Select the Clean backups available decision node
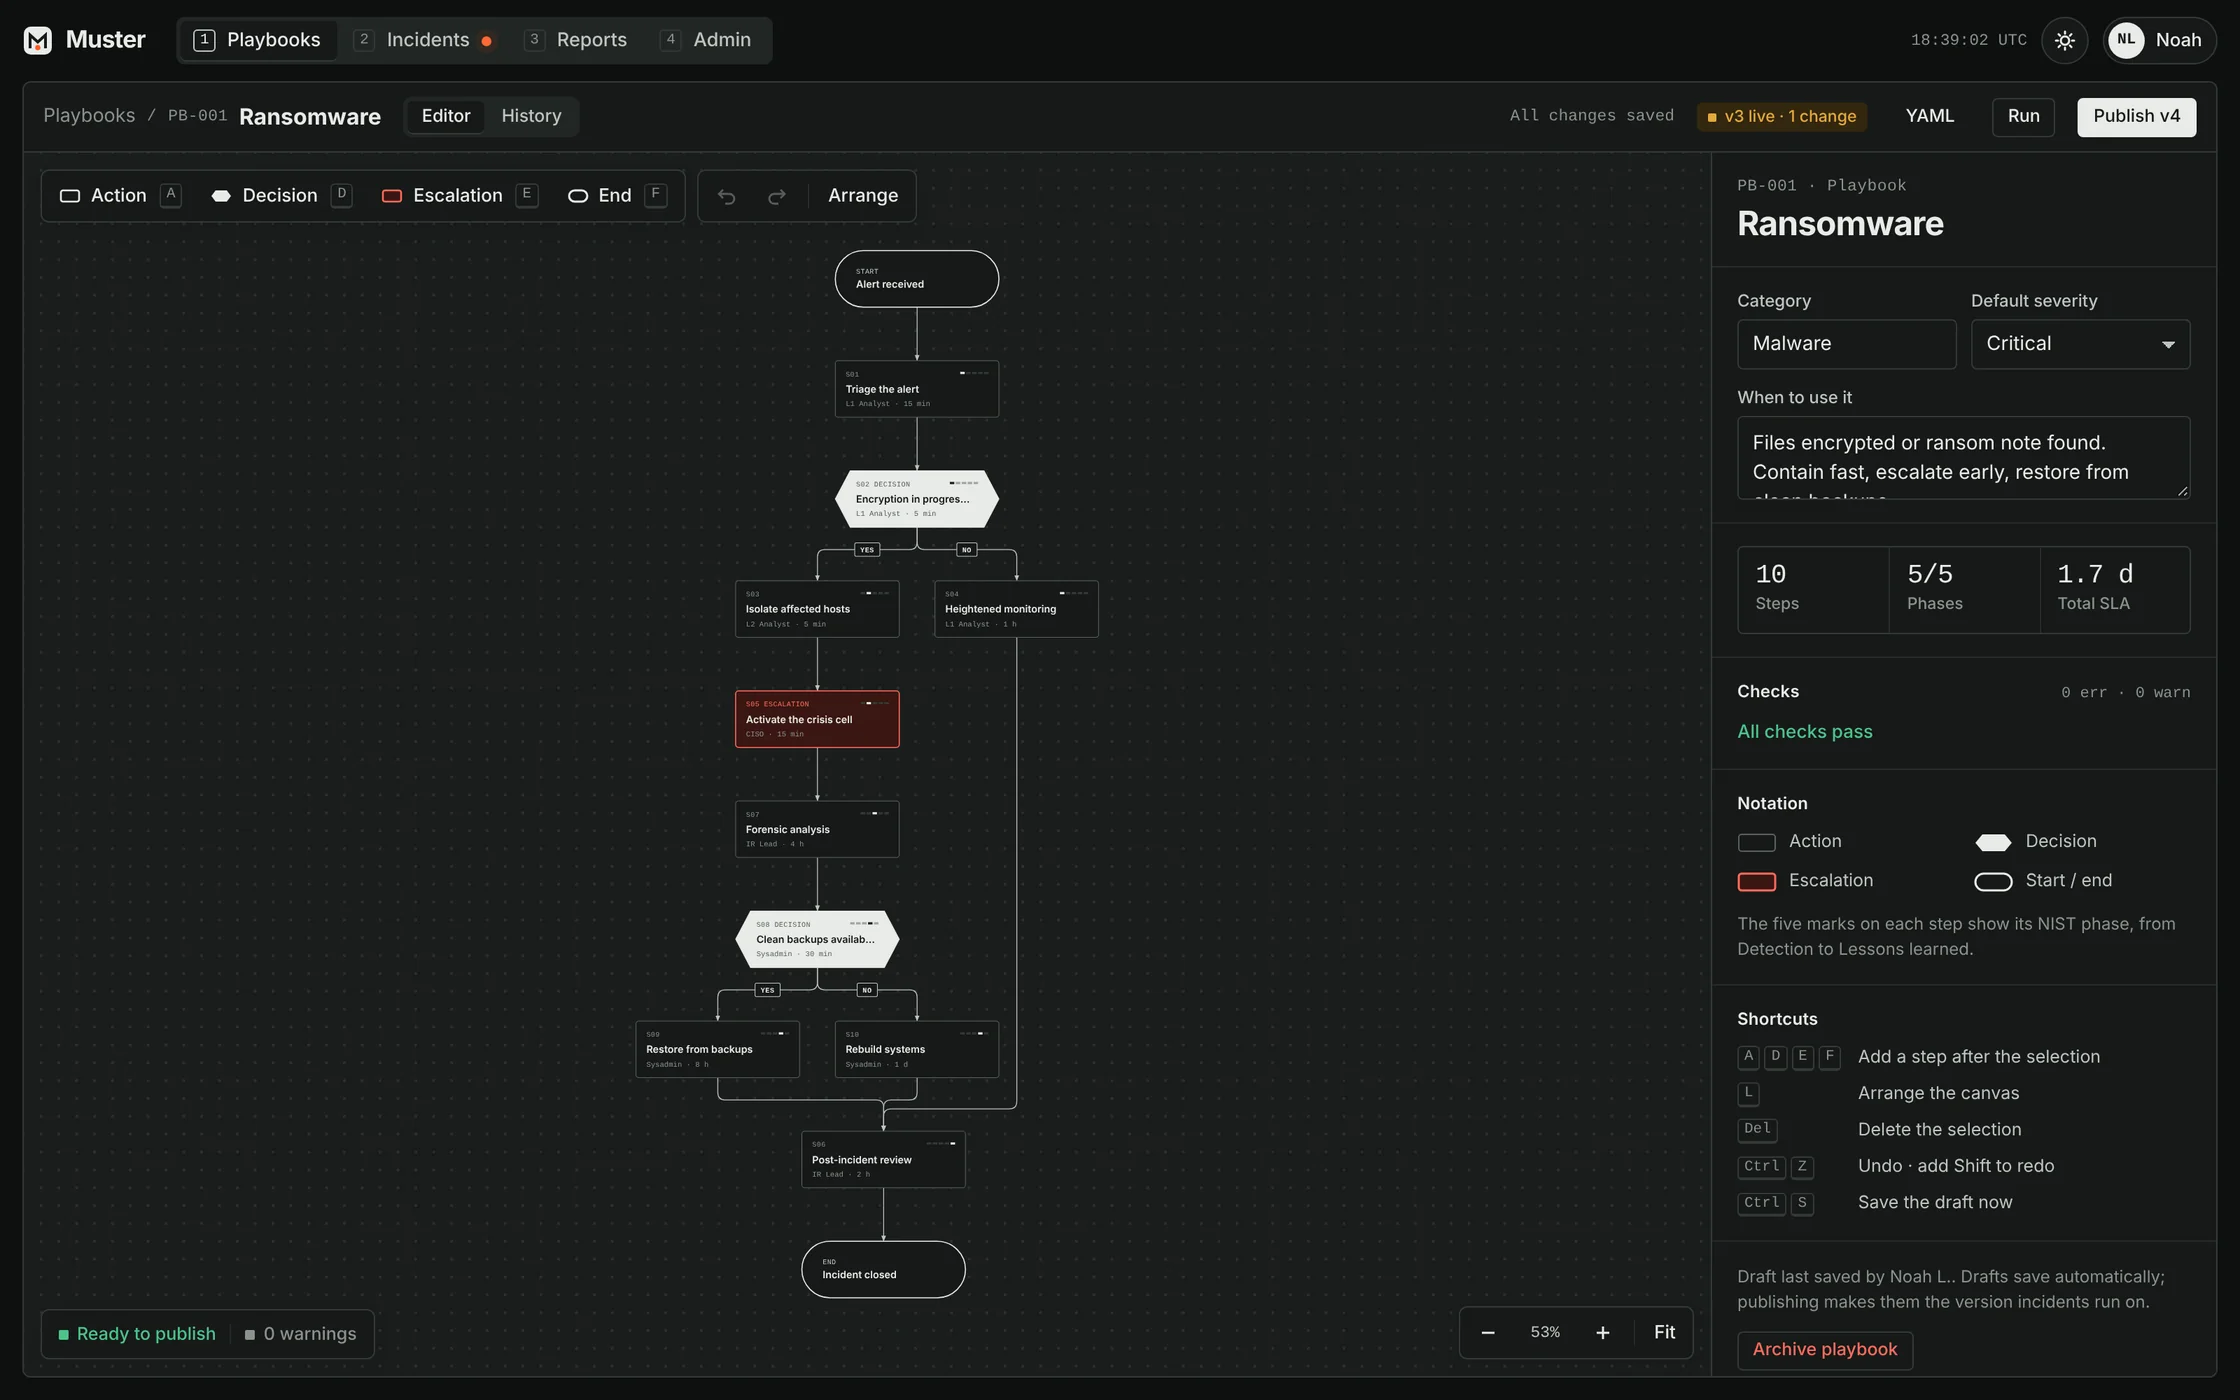This screenshot has height=1400, width=2240. (817, 939)
